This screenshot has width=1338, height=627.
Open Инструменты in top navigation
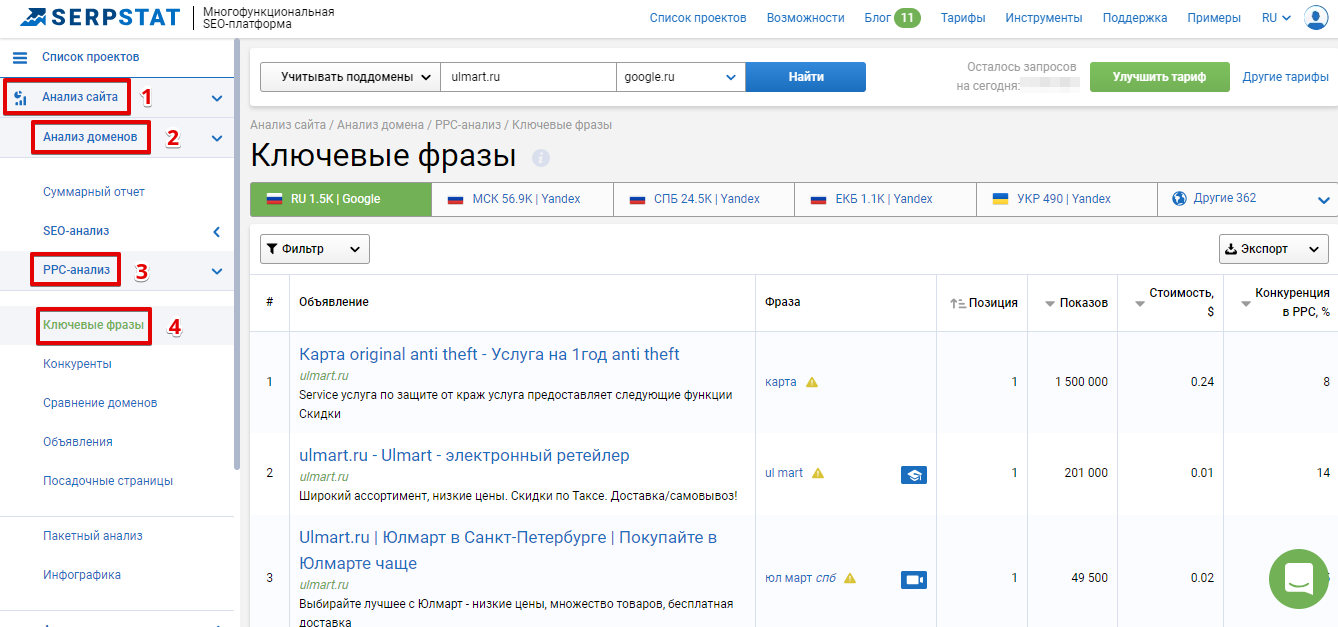coord(1044,18)
